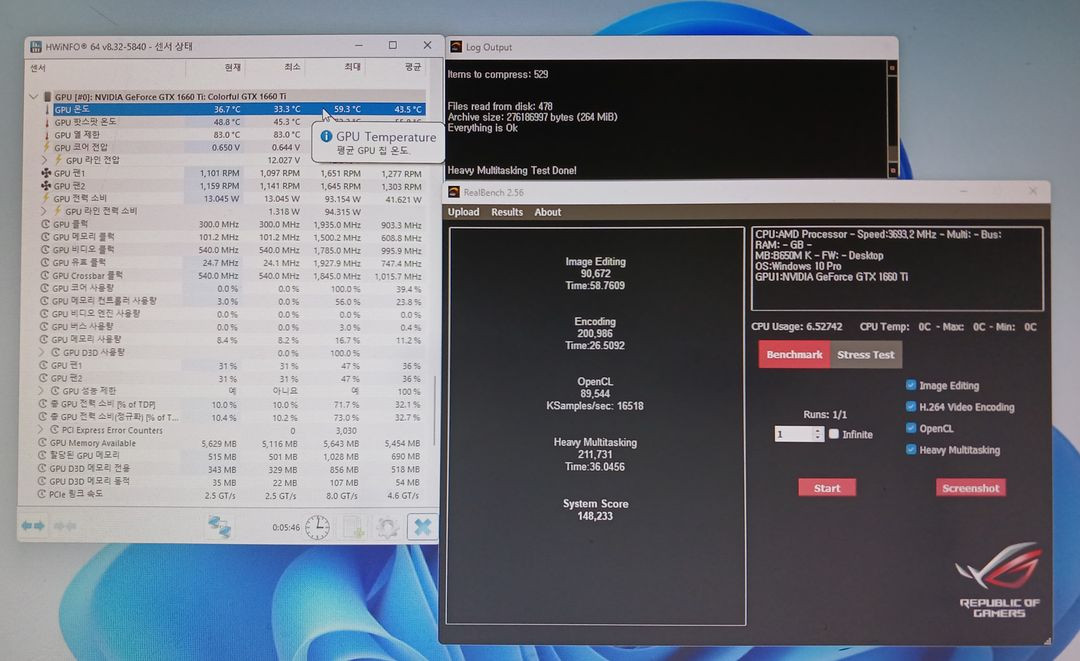
Task: Click the elapsed time 0:05:46 text
Action: point(286,527)
